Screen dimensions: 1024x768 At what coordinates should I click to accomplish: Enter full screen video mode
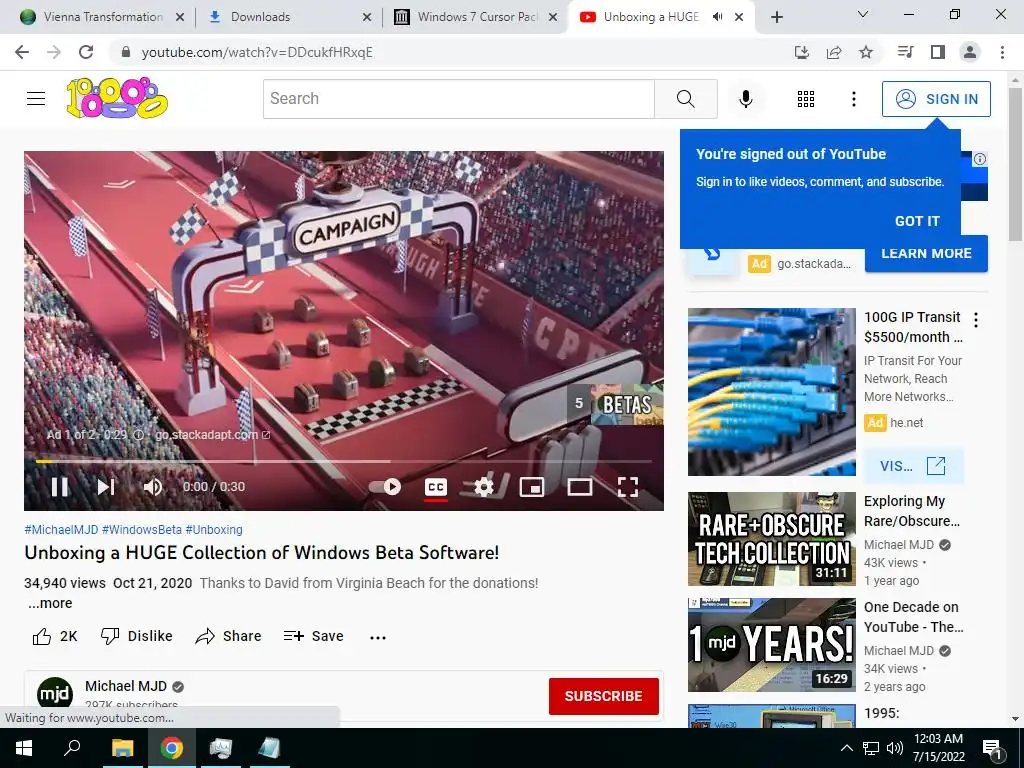point(628,487)
